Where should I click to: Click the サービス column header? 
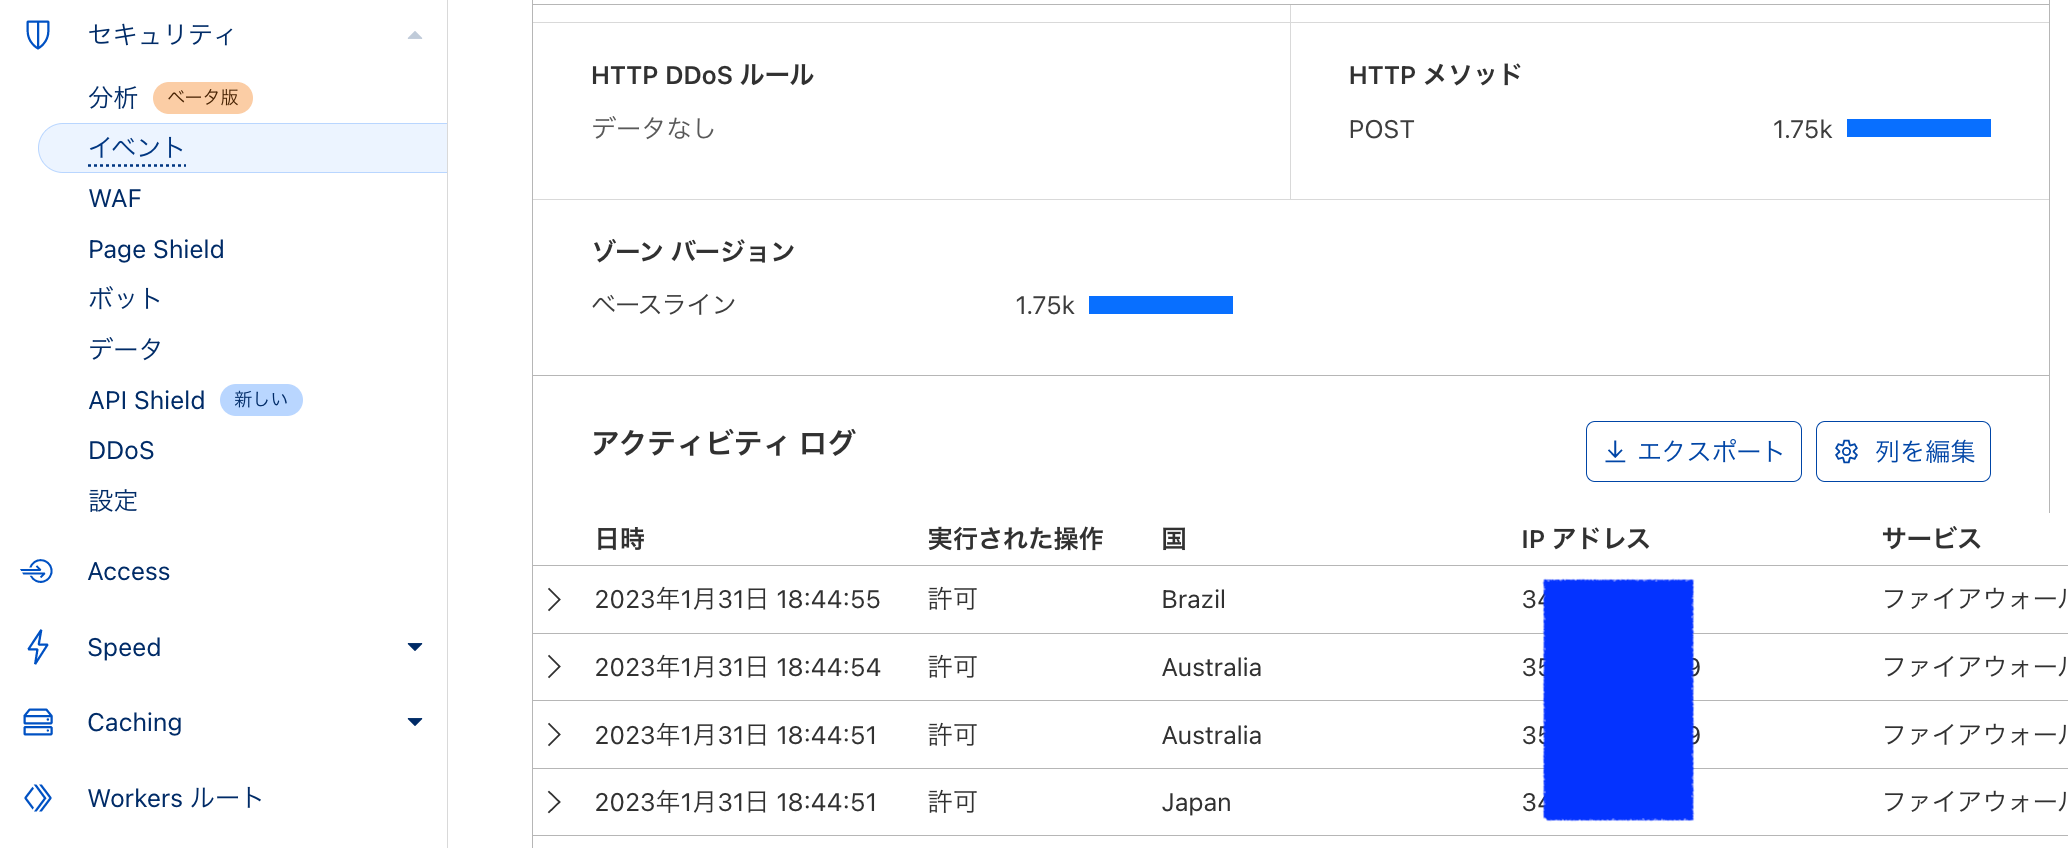click(x=1931, y=539)
